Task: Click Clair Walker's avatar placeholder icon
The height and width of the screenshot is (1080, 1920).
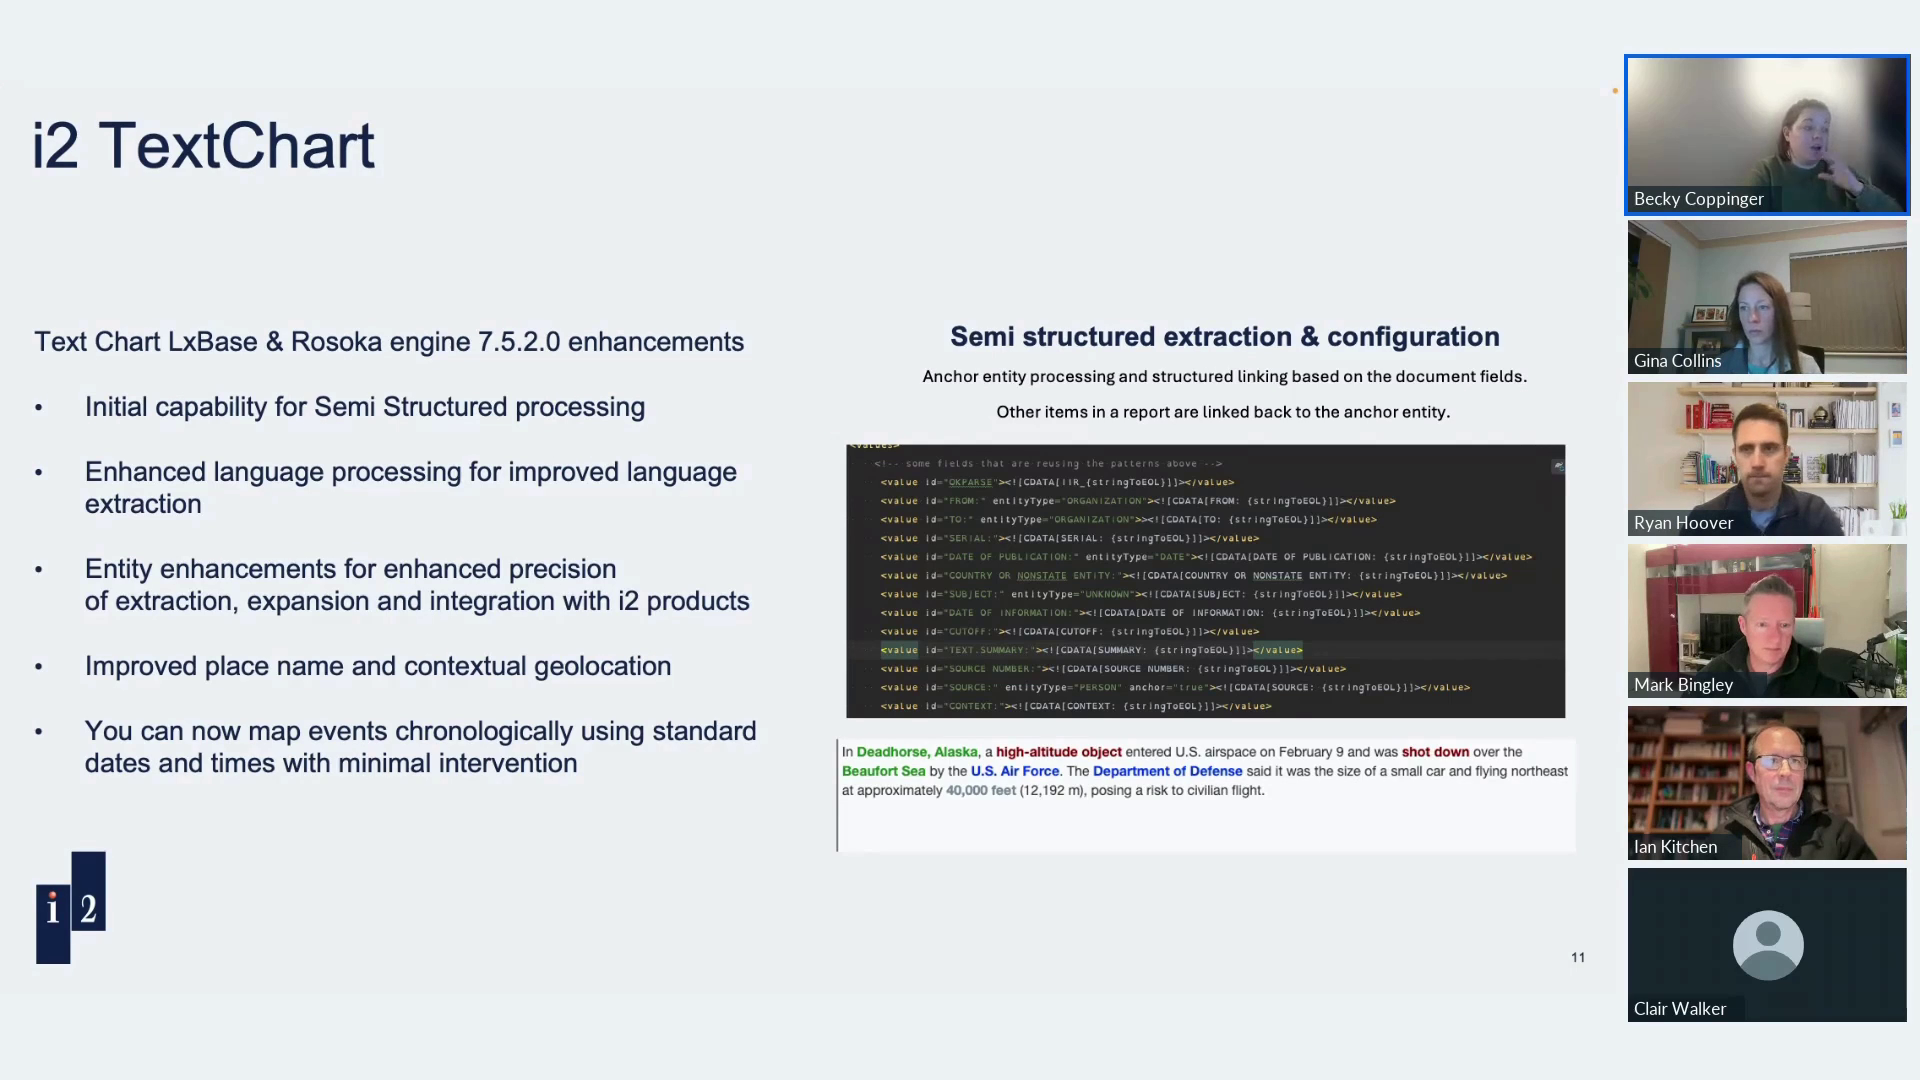Action: click(x=1767, y=945)
